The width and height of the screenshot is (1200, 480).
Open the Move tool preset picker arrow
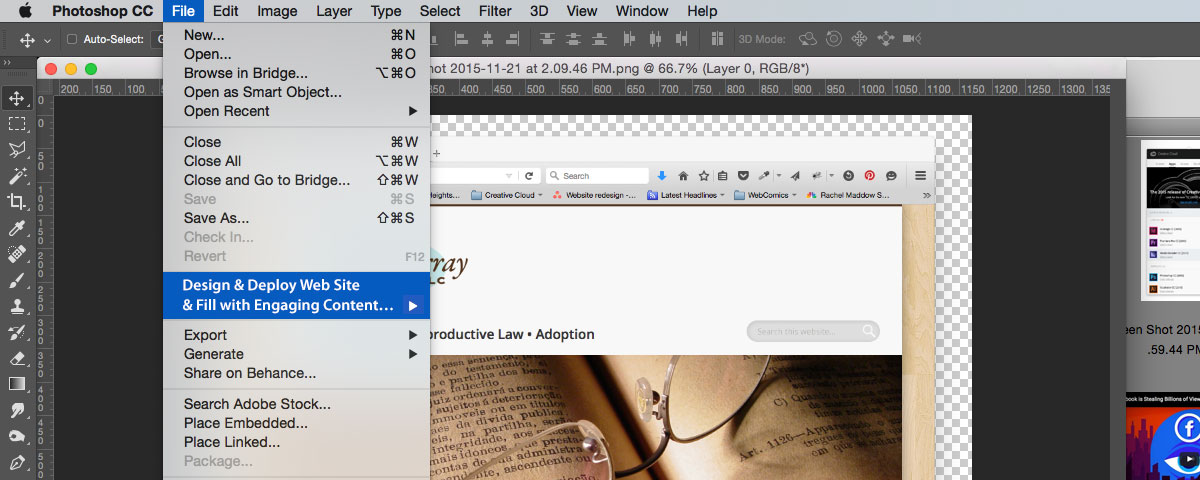(46, 40)
